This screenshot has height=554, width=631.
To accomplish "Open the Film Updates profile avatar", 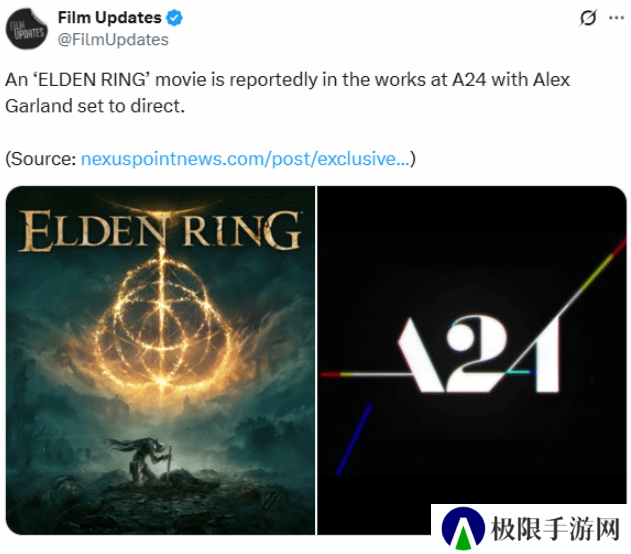I will coord(27,29).
